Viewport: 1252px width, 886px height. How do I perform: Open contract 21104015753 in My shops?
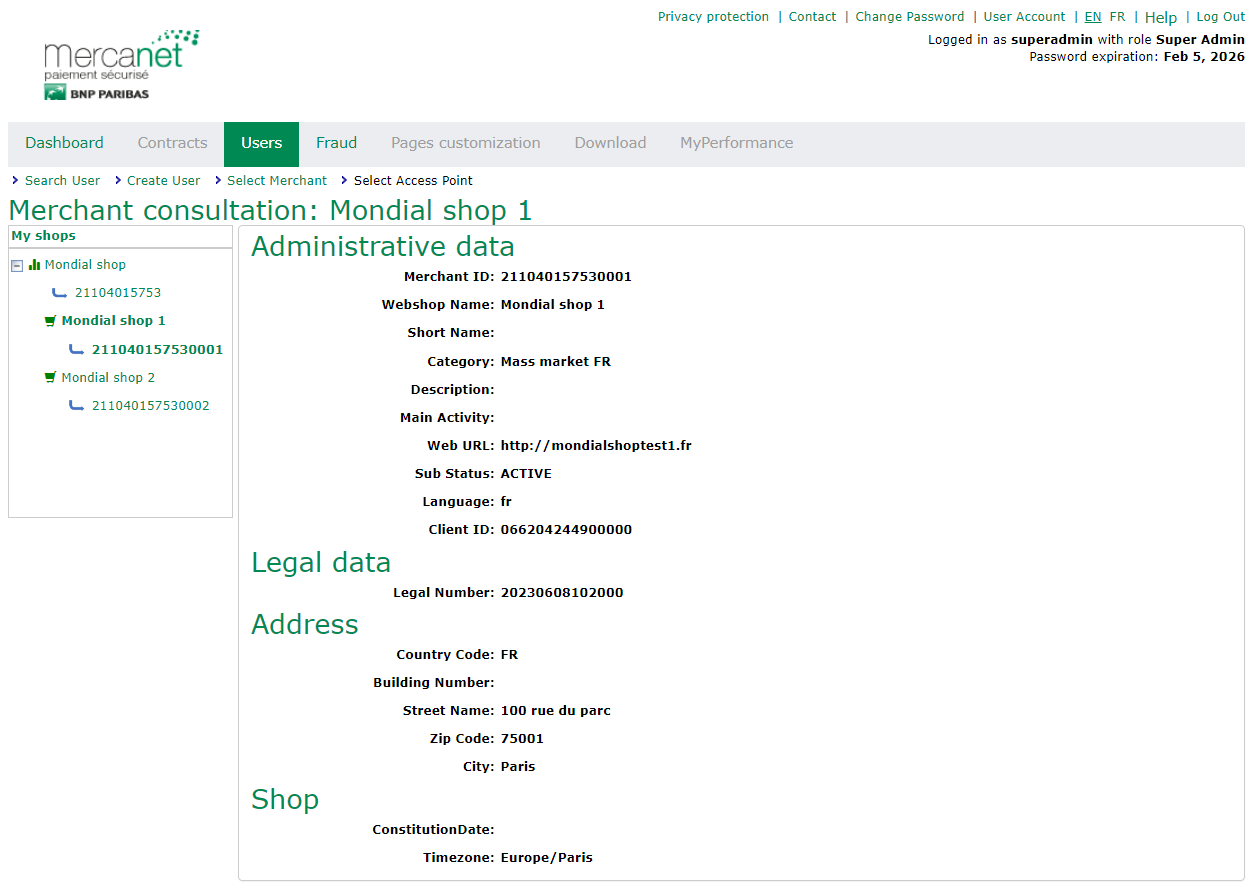[118, 293]
